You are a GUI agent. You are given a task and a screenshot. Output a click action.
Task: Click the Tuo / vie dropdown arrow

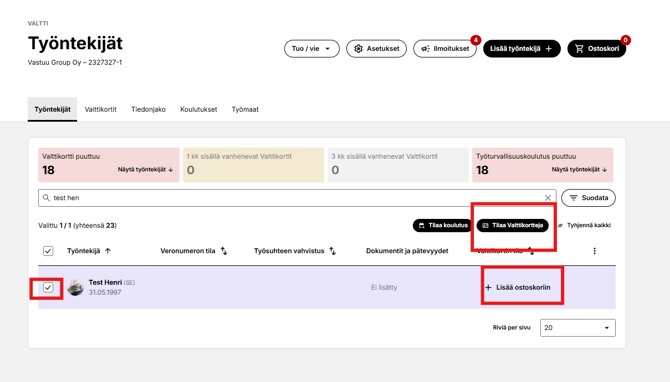pos(328,49)
